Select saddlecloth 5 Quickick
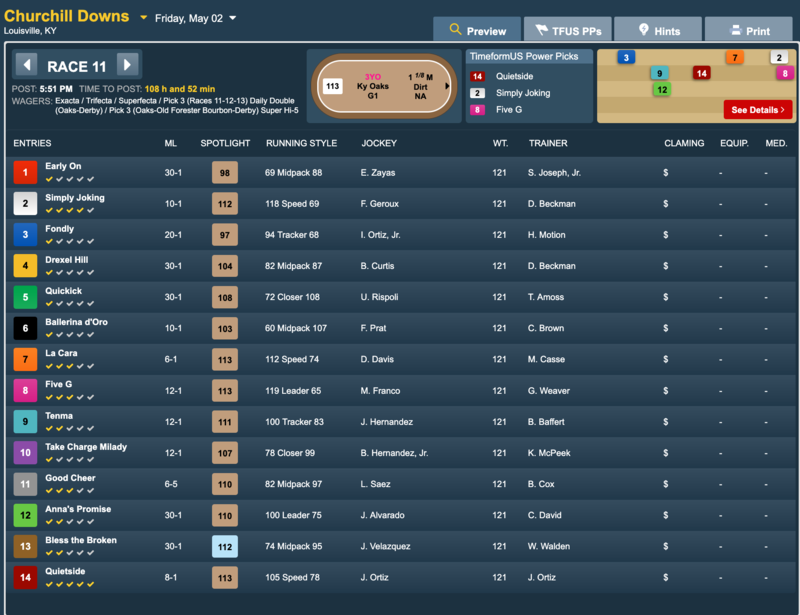 click(x=25, y=297)
